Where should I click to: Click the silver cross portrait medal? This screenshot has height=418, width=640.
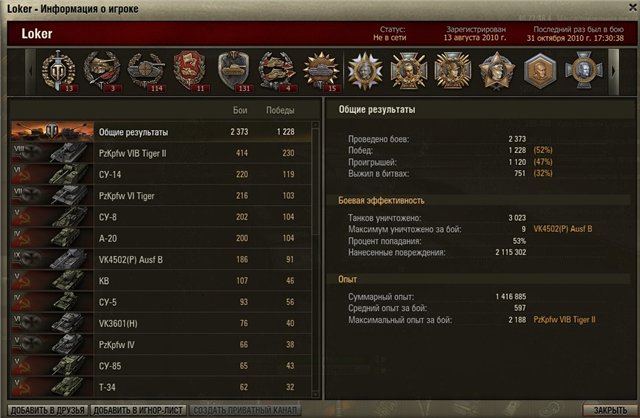click(x=584, y=70)
